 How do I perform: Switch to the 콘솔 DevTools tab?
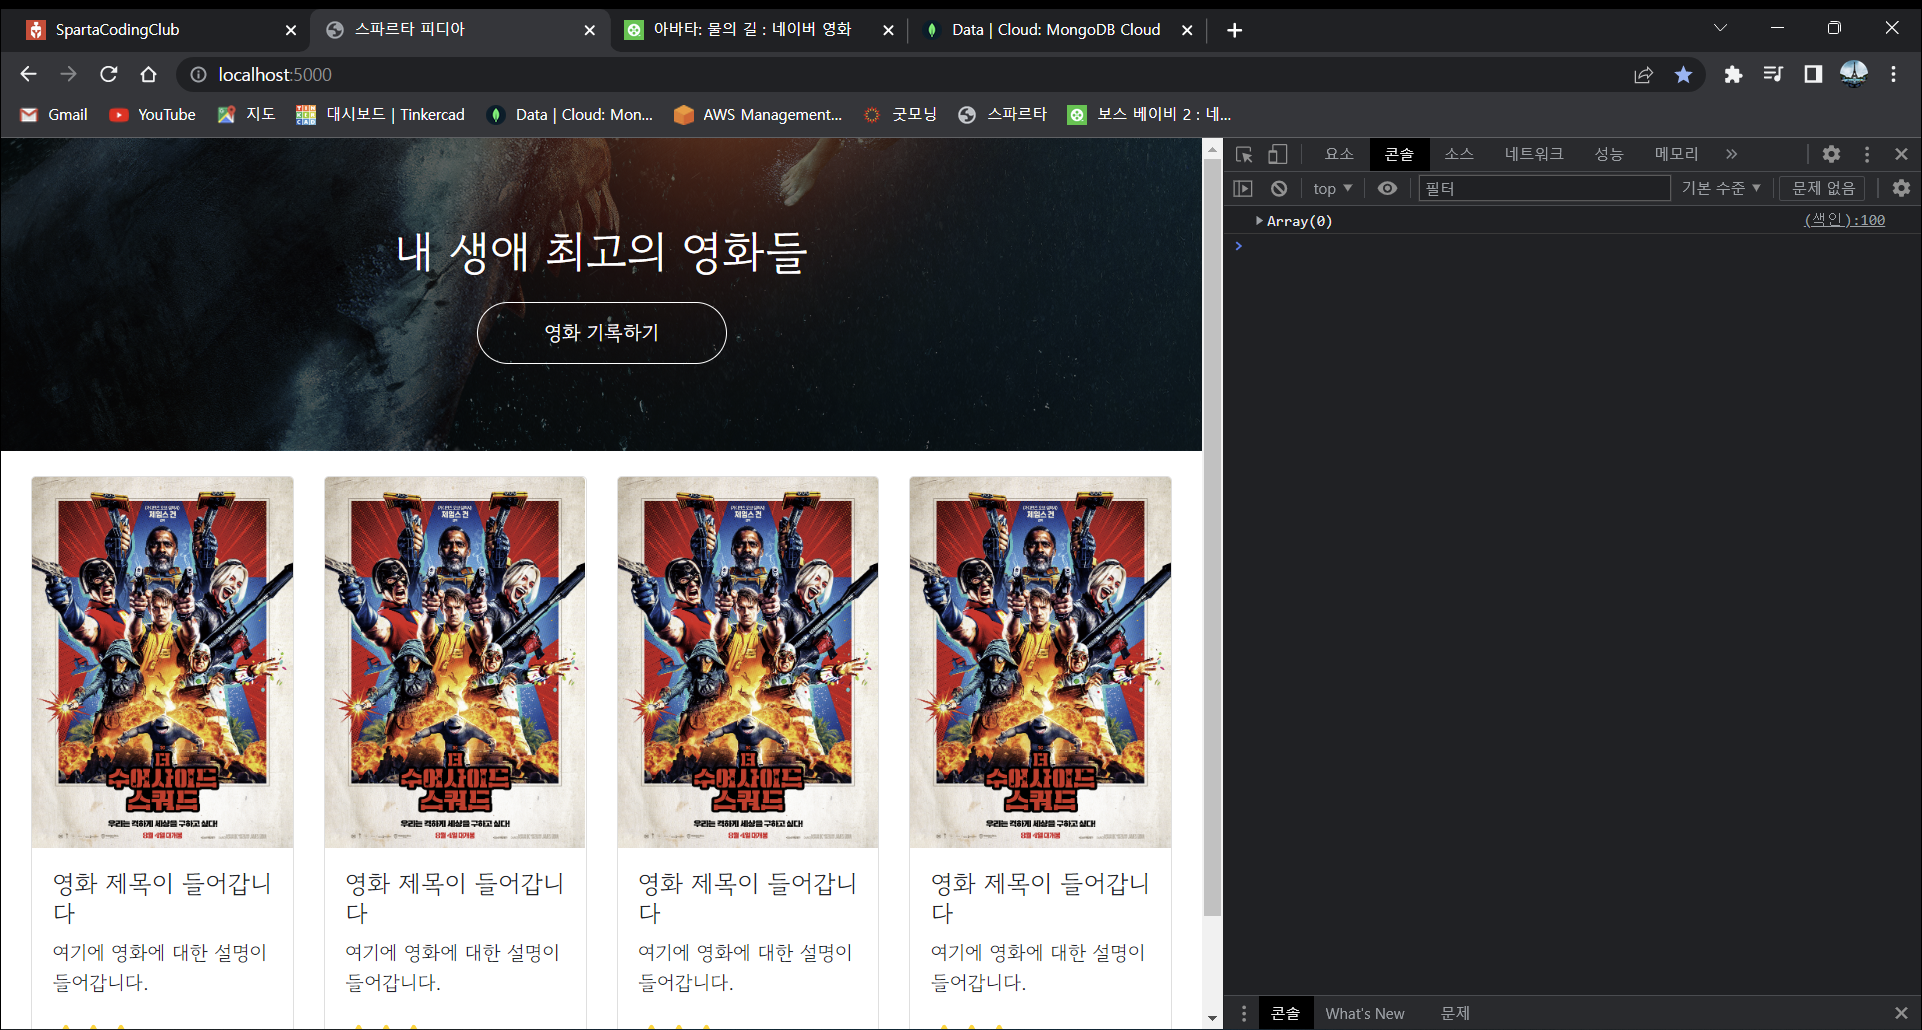[1399, 154]
